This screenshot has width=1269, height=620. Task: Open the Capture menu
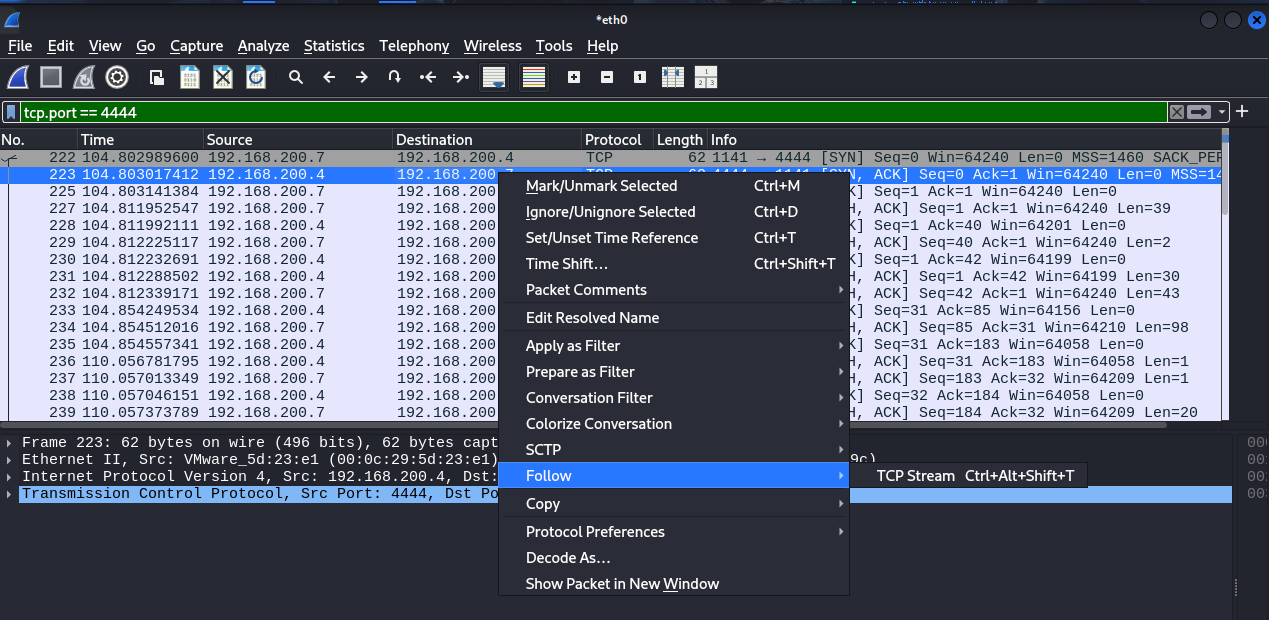[x=196, y=46]
